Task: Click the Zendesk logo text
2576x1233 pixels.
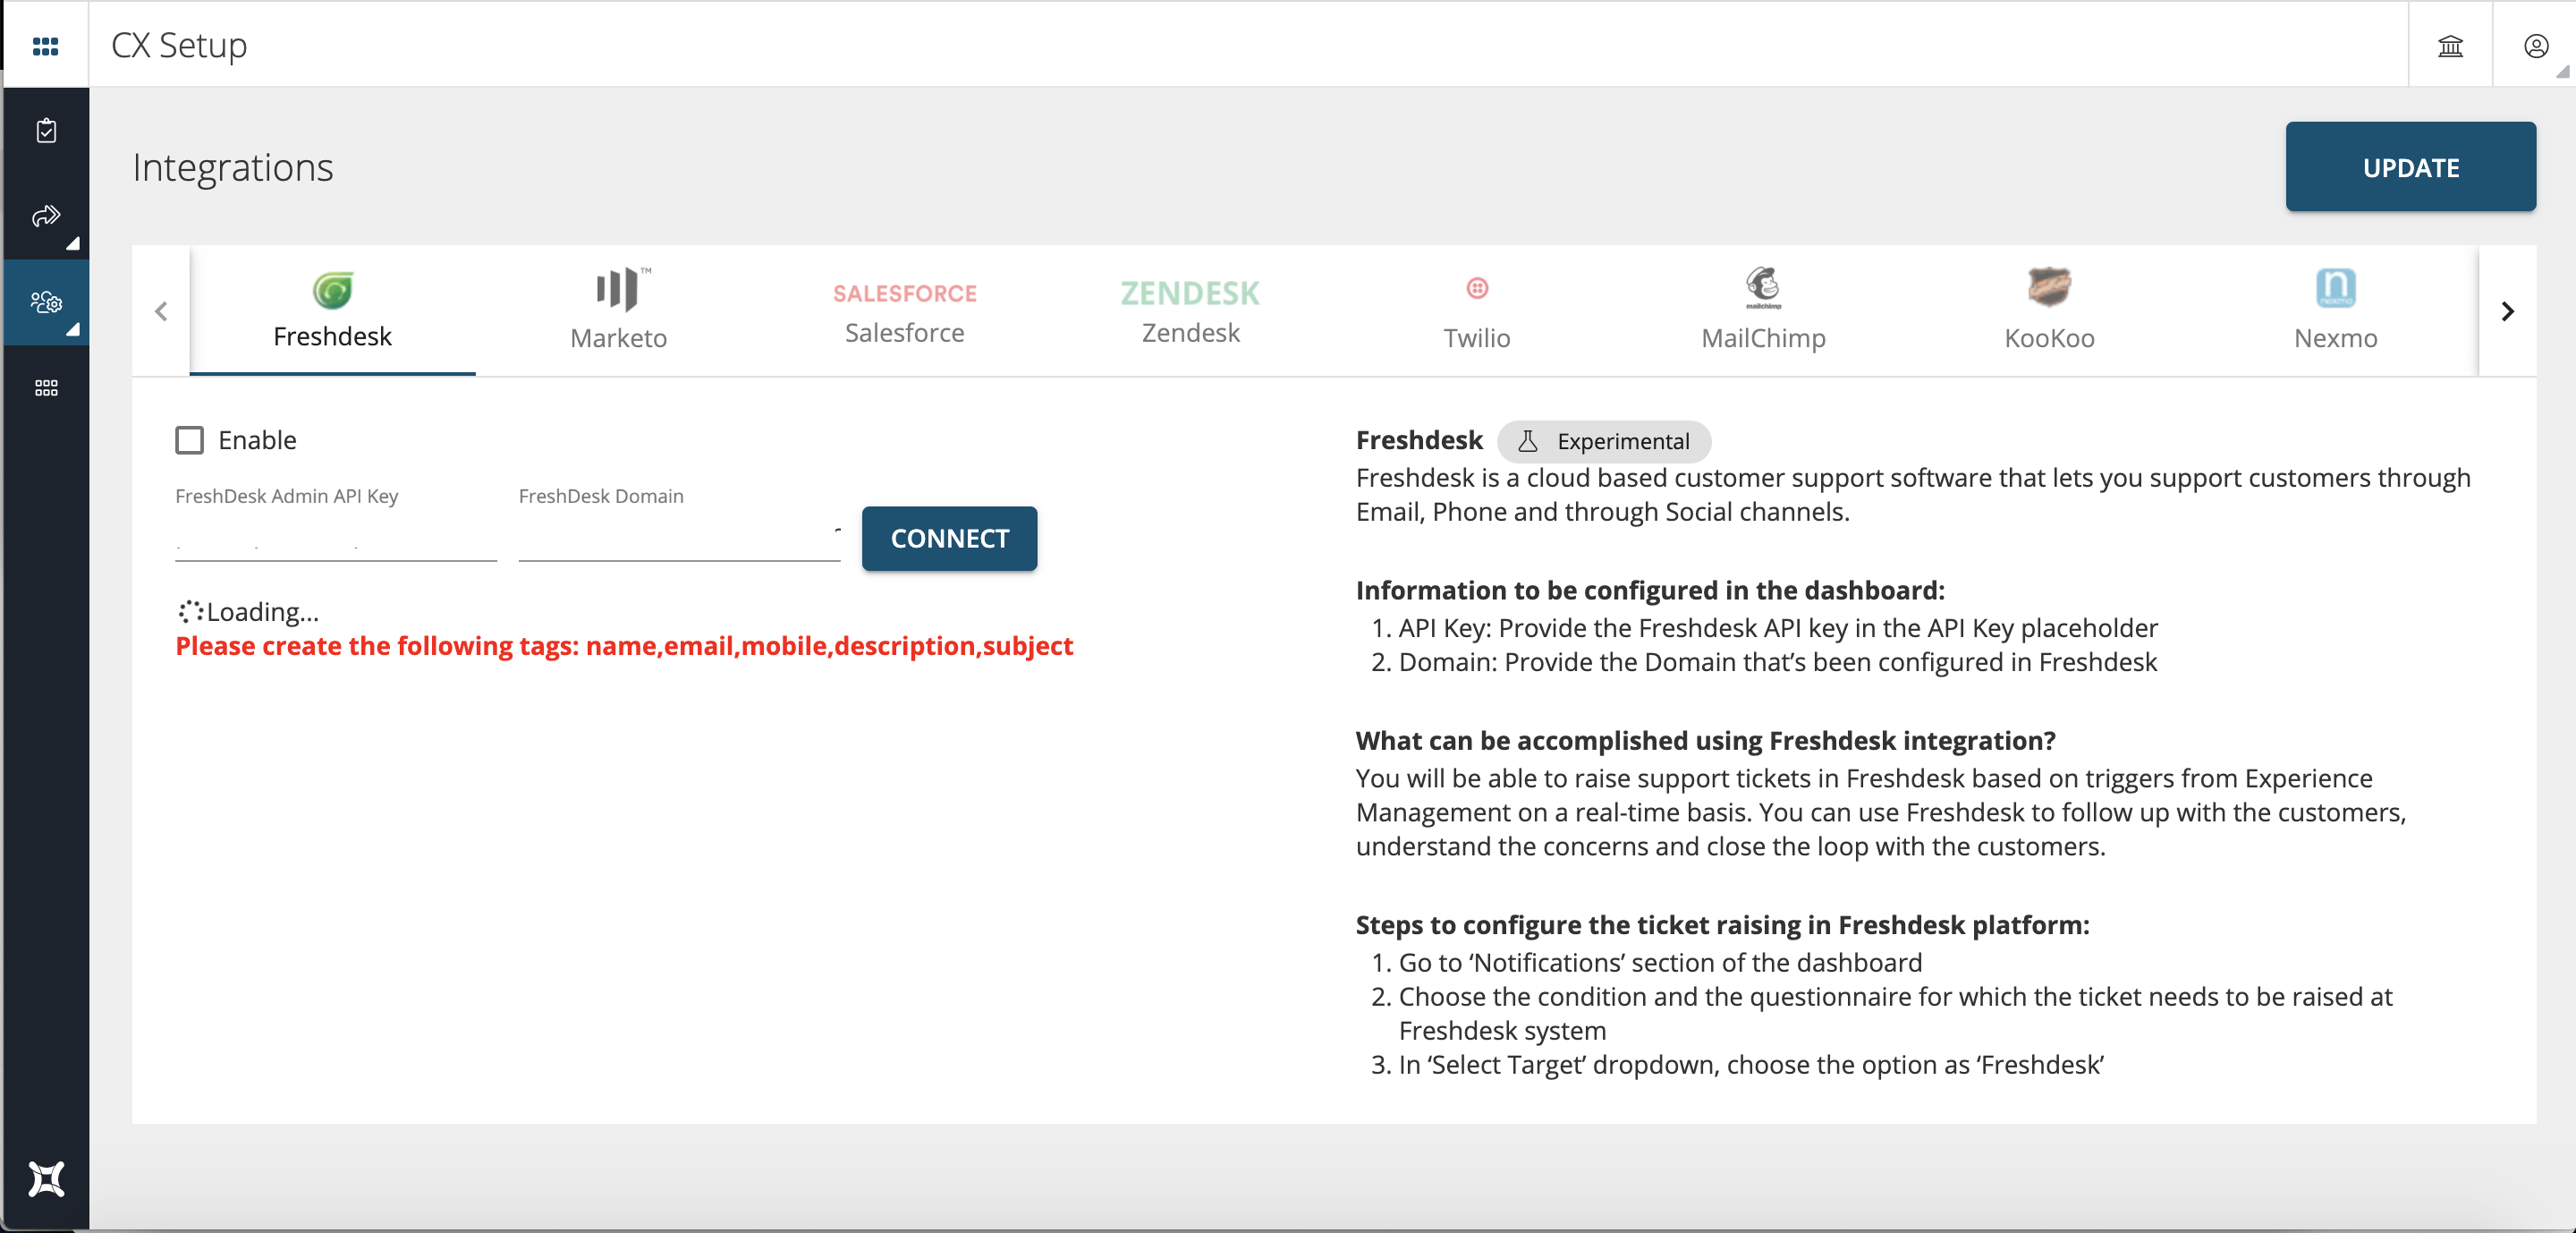Action: pos(1190,293)
